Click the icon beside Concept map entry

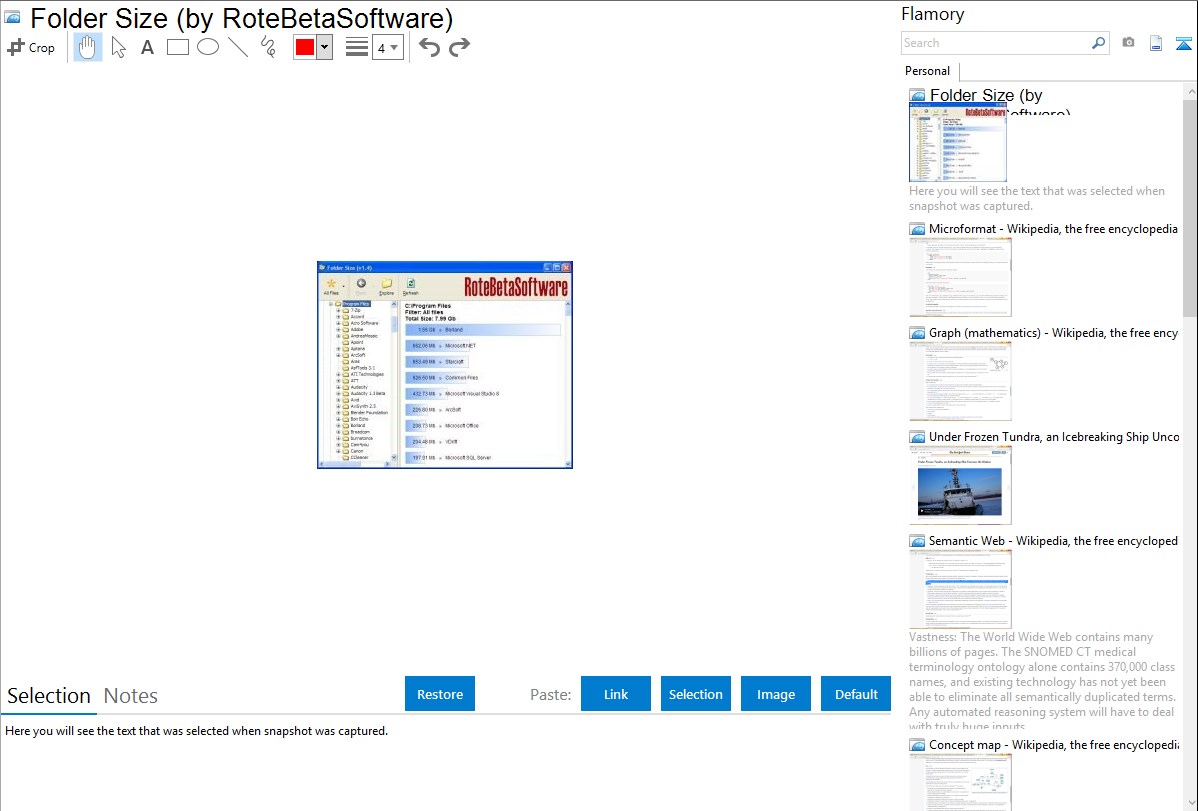point(917,744)
